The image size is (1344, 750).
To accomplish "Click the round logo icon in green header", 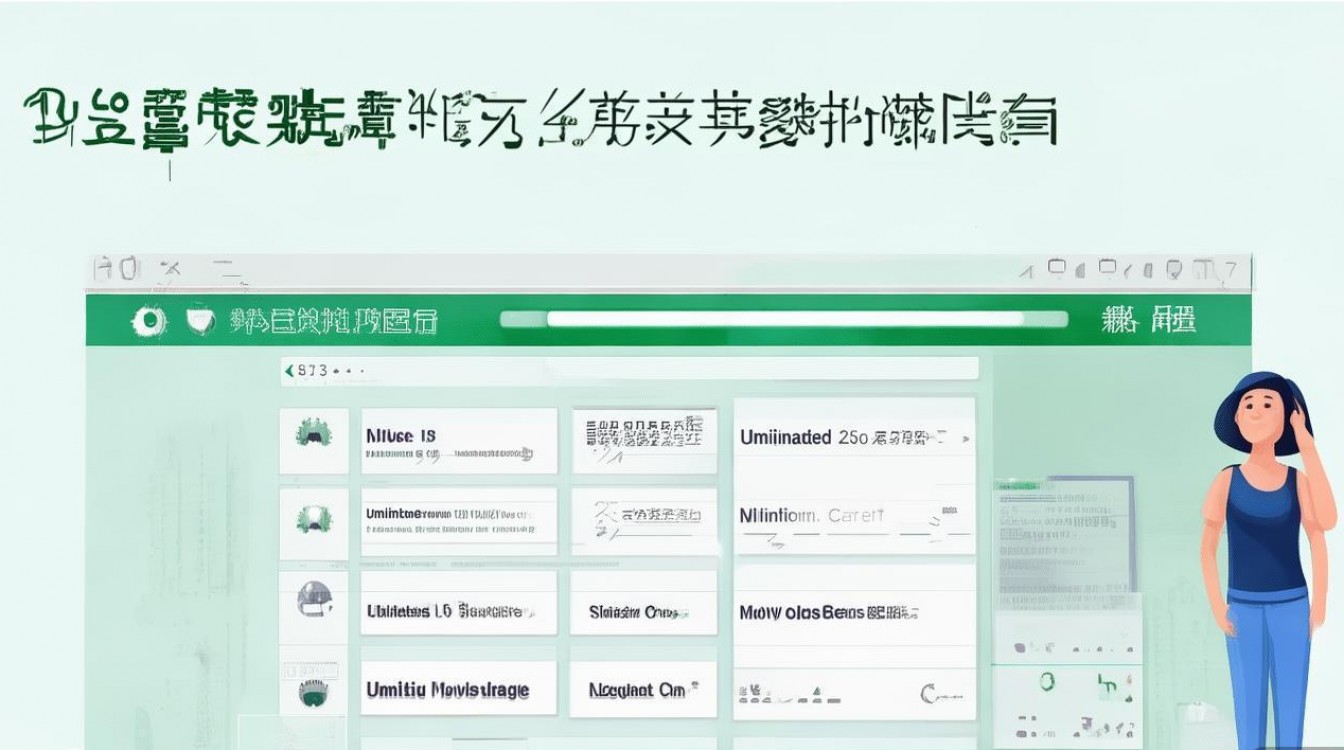I will [149, 320].
